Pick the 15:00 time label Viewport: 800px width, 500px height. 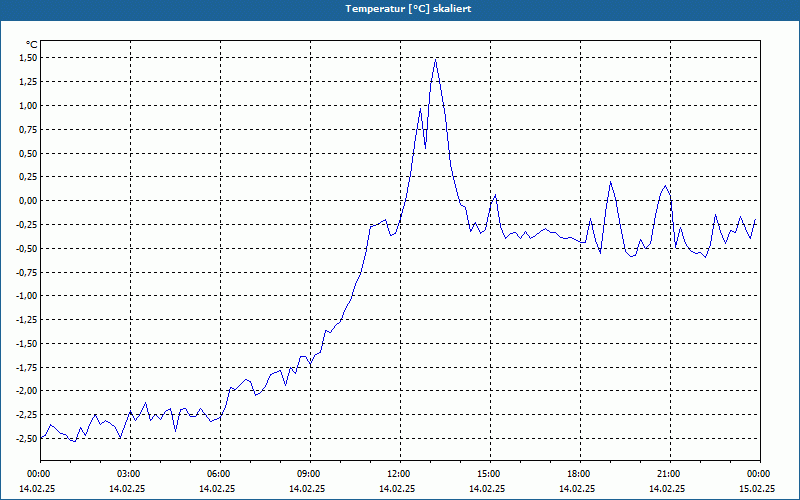490,474
